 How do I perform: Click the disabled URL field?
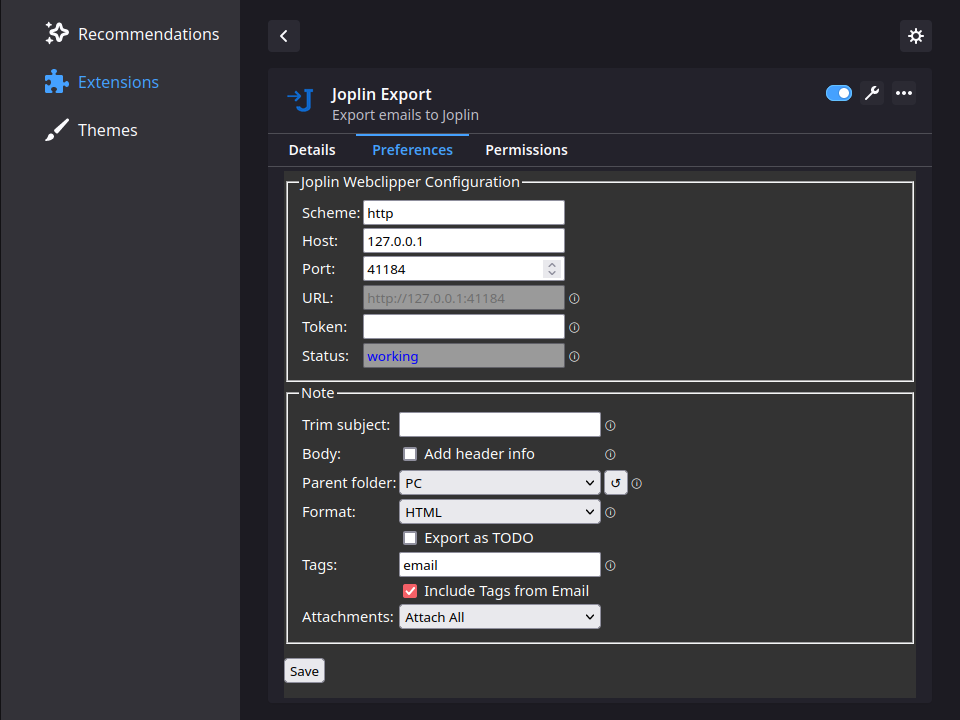[x=463, y=298]
